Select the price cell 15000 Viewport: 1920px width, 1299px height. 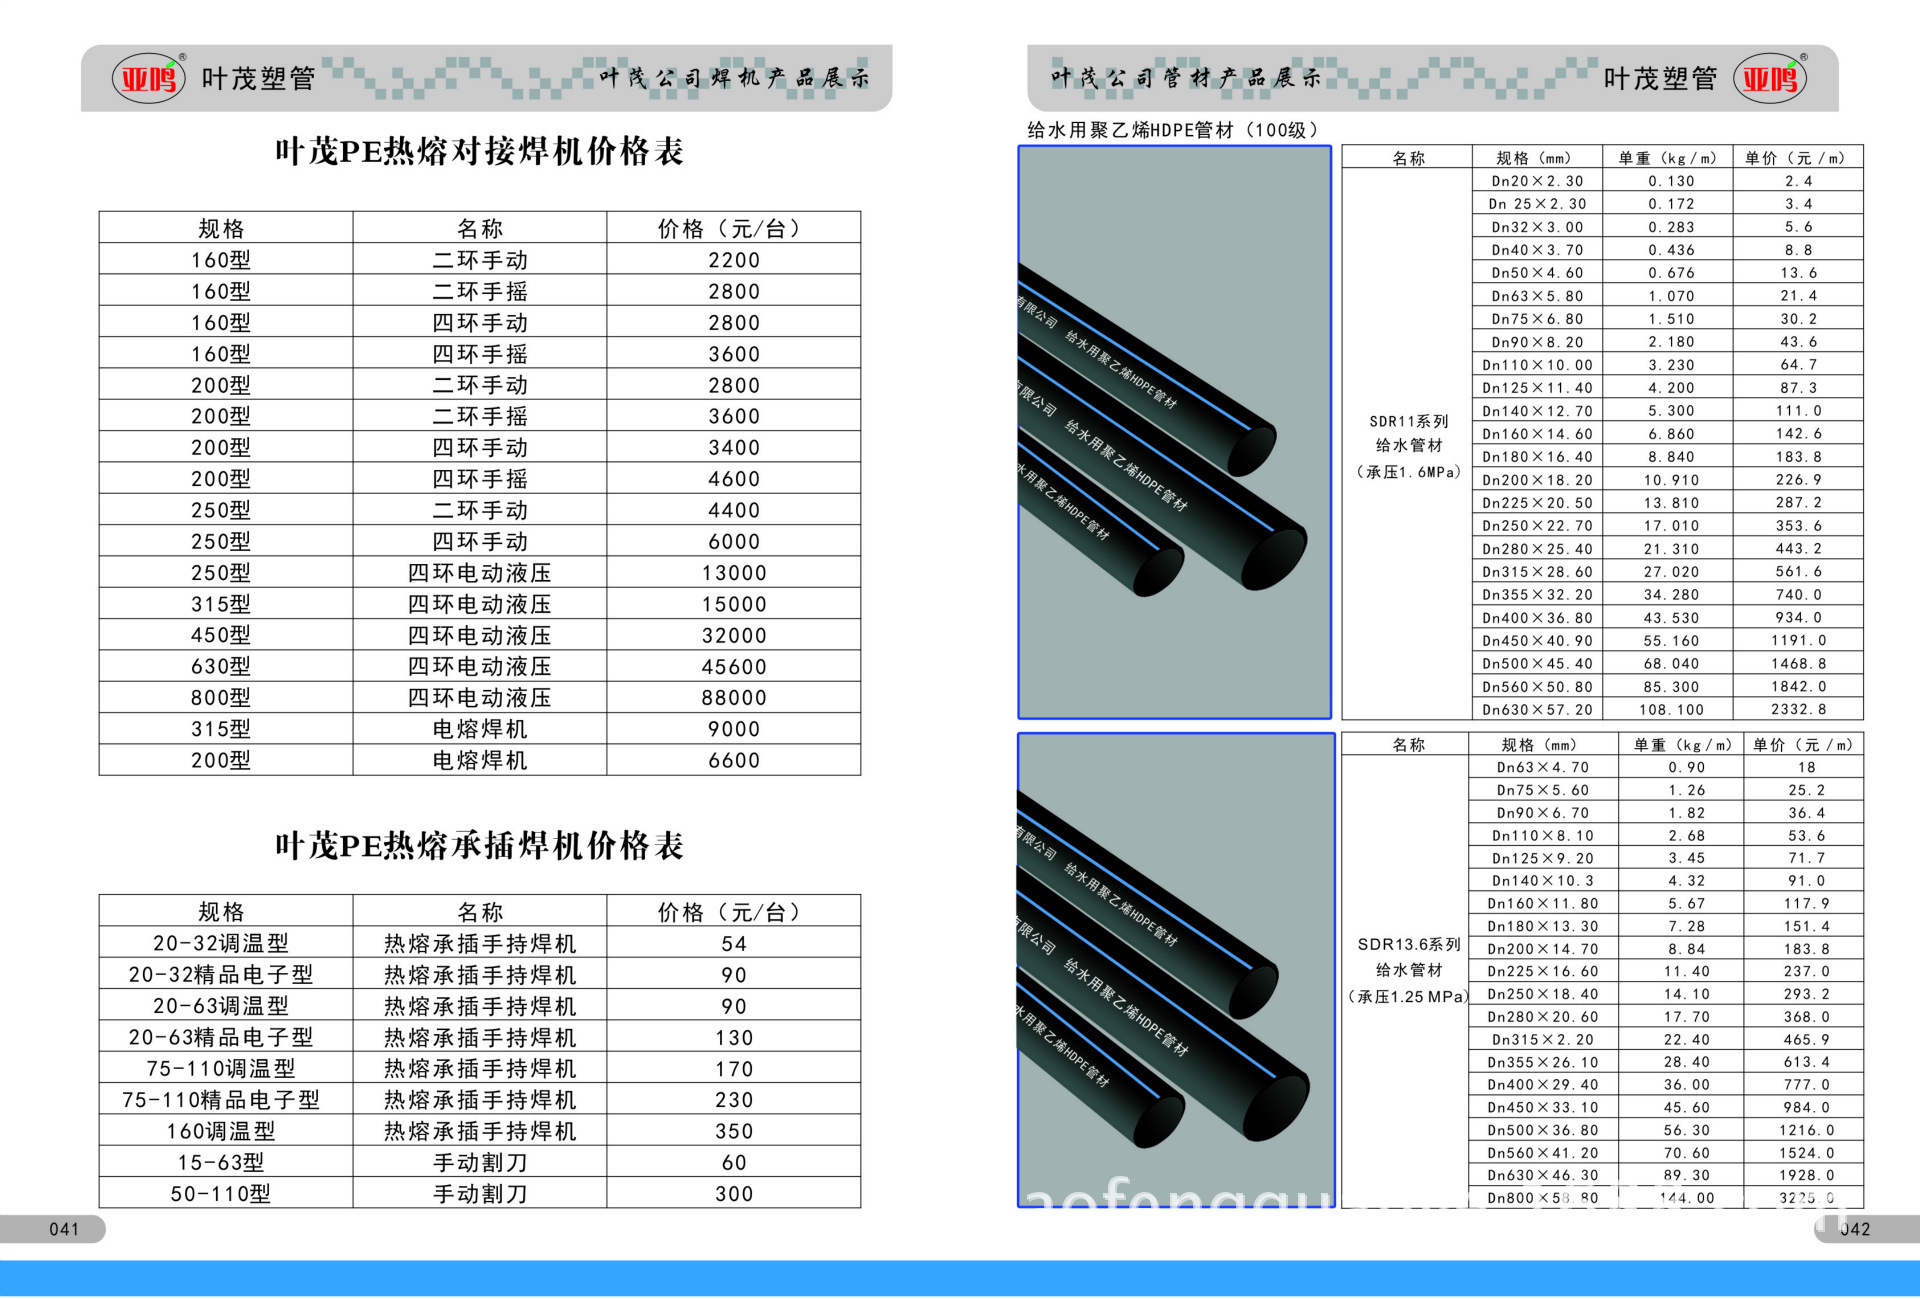point(734,604)
